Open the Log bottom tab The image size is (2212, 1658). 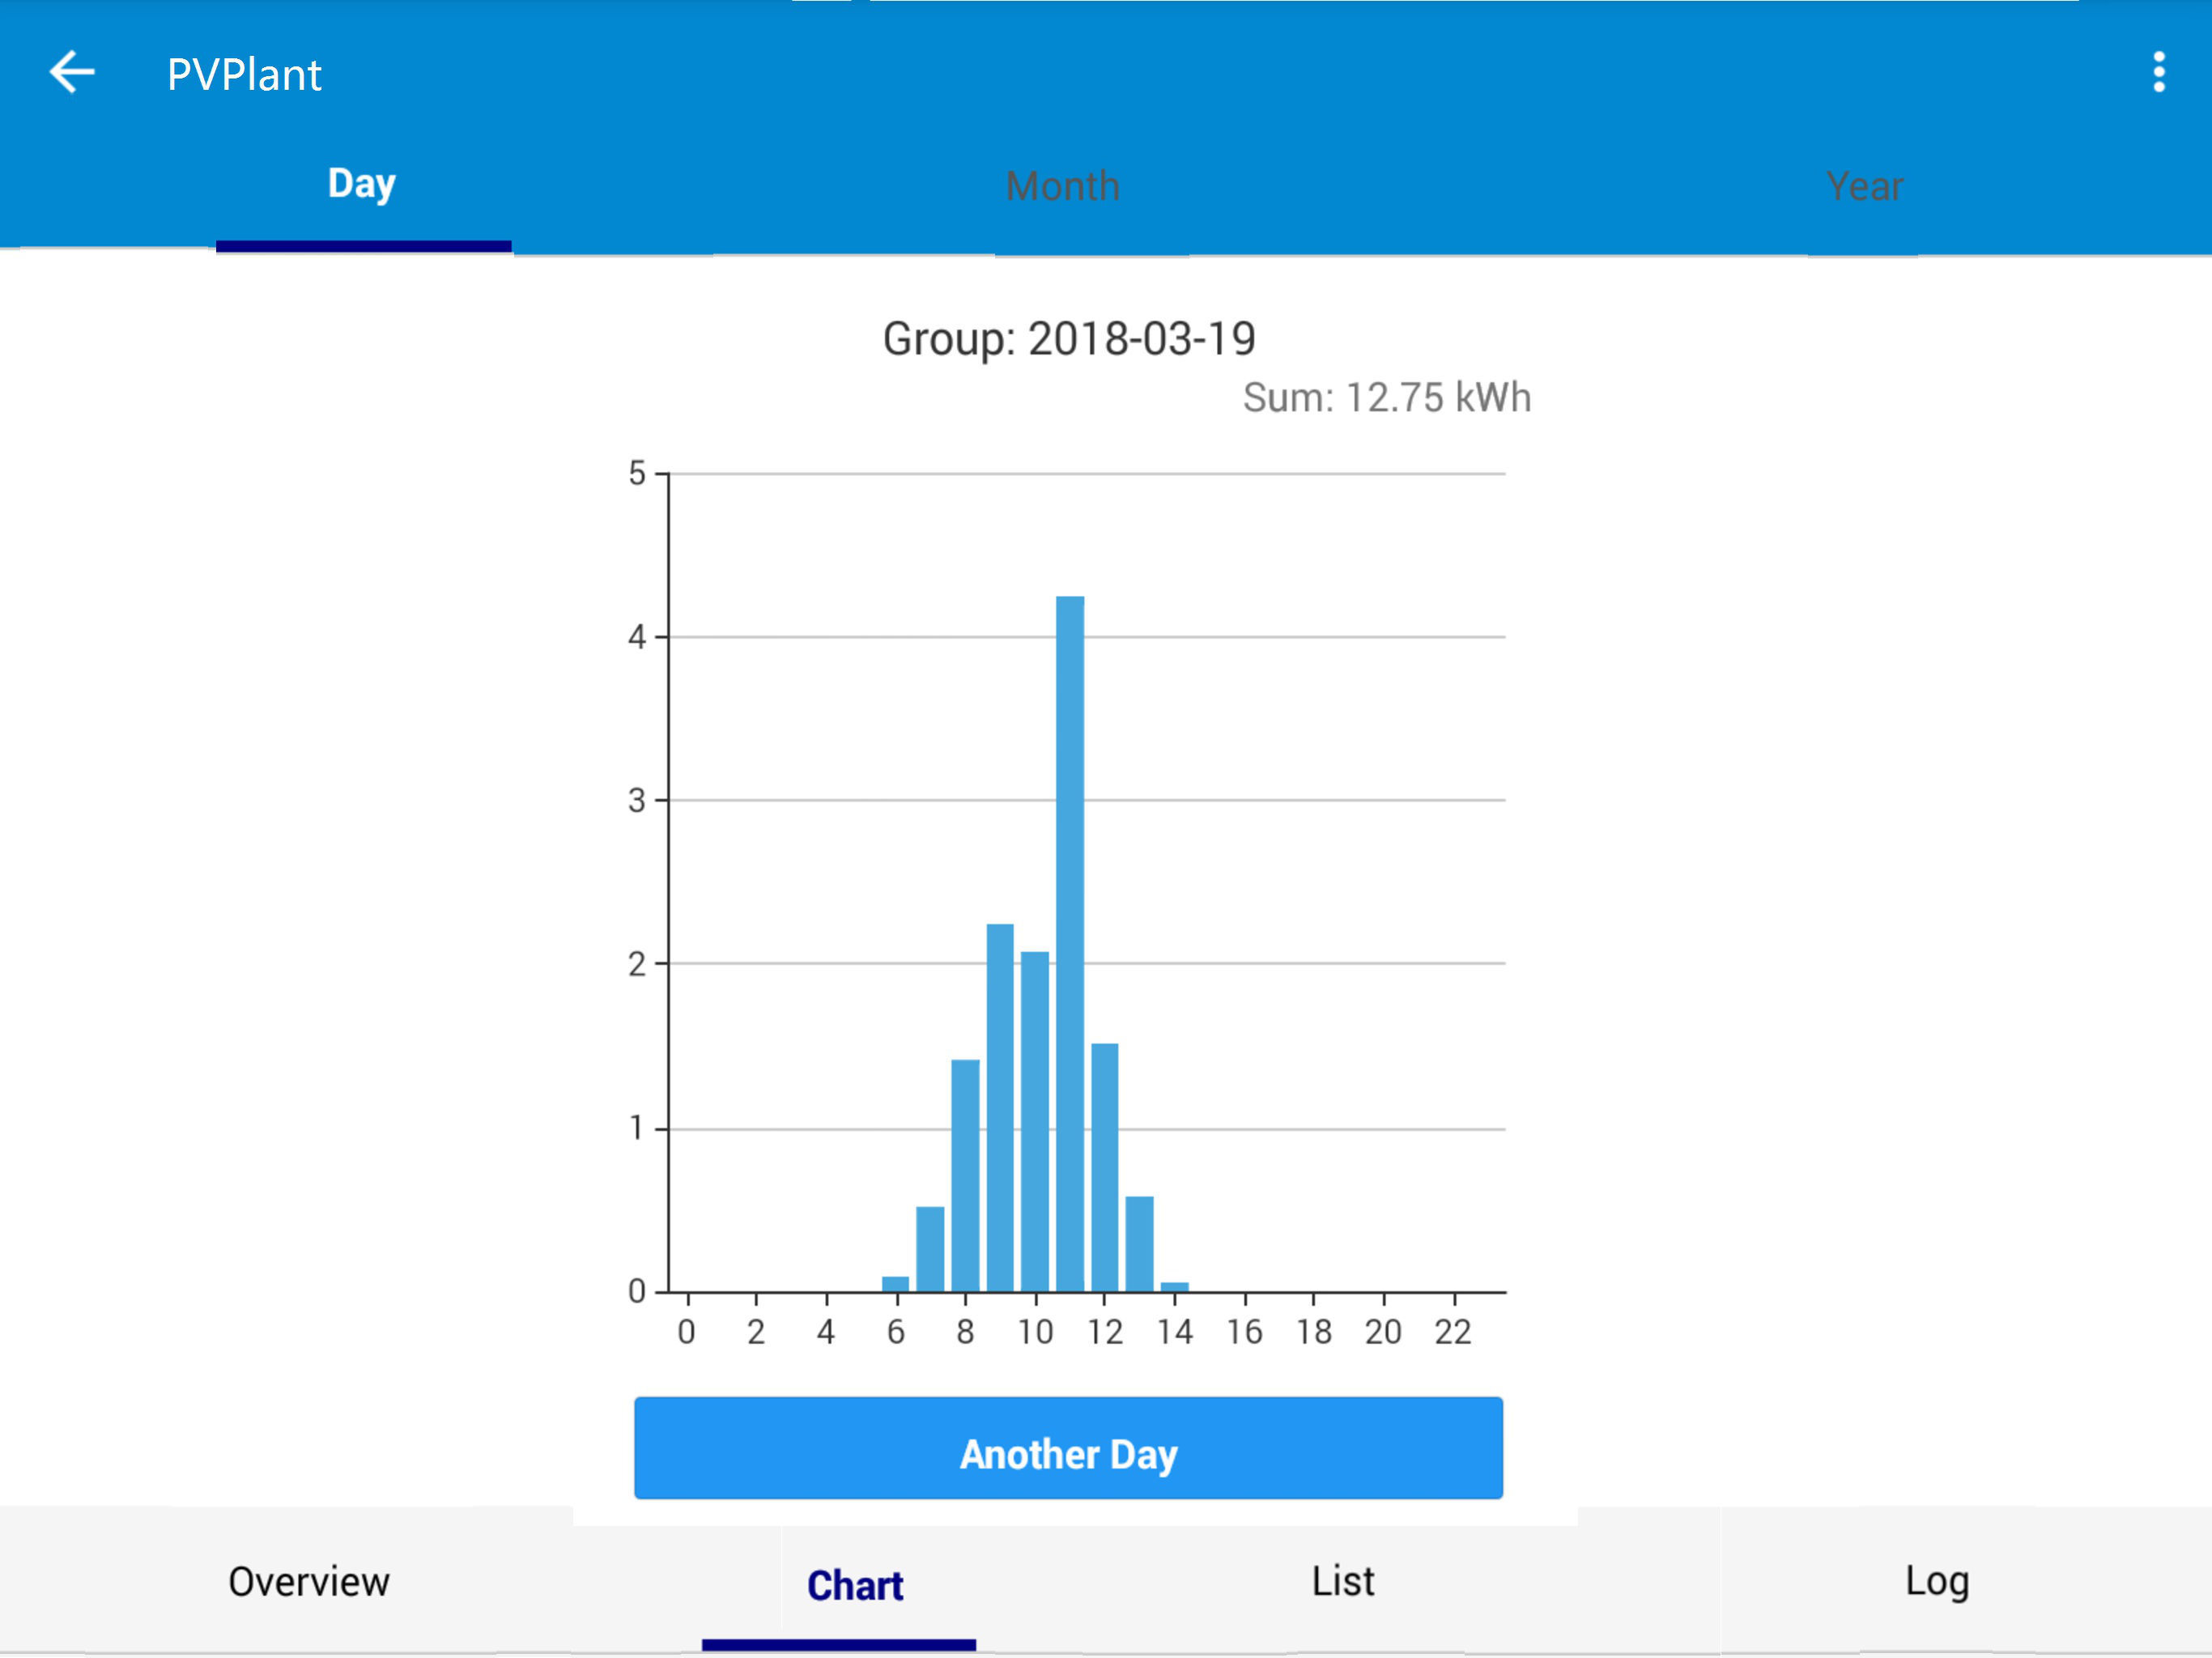pyautogui.click(x=1936, y=1582)
